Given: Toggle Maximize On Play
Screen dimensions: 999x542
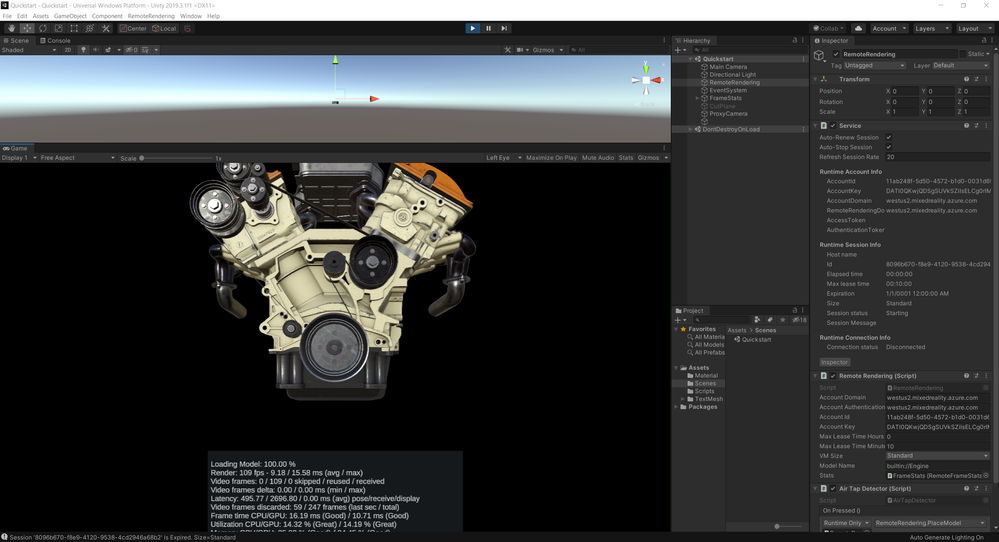Looking at the screenshot, I should point(551,158).
